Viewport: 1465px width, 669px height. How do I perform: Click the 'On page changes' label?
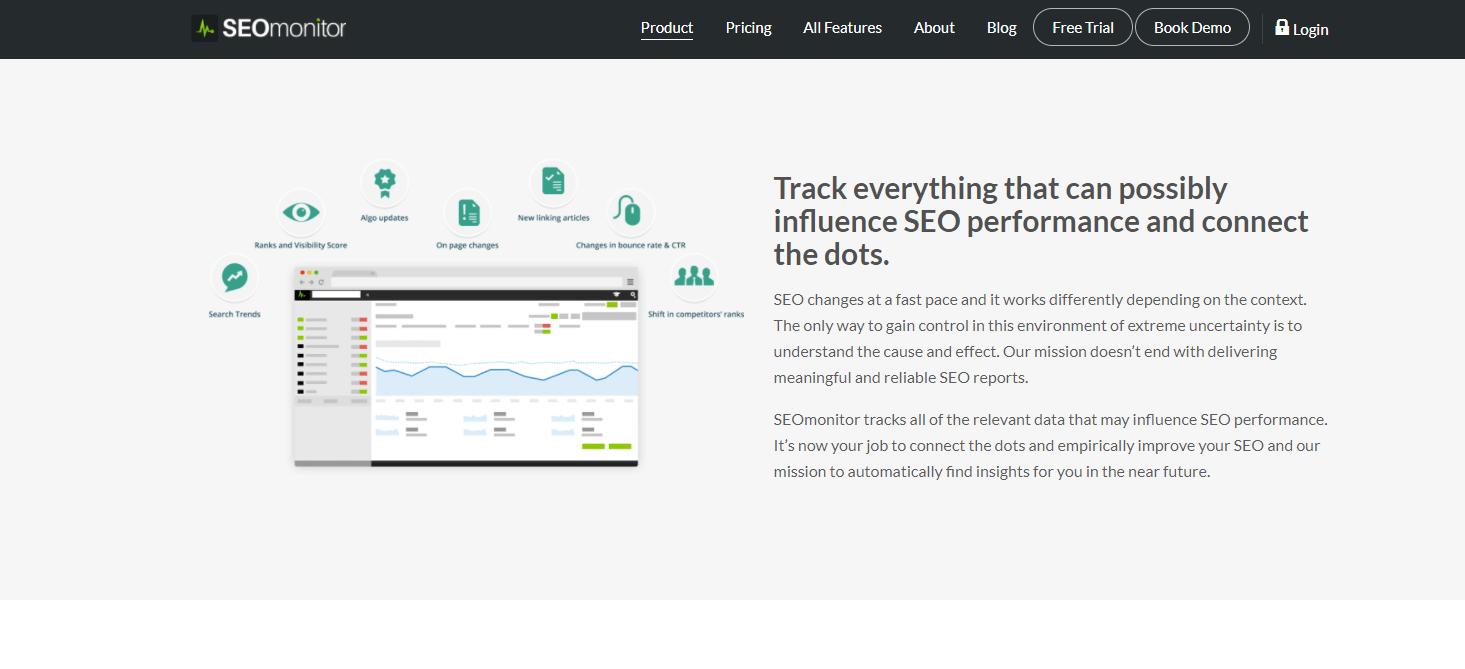coord(467,245)
